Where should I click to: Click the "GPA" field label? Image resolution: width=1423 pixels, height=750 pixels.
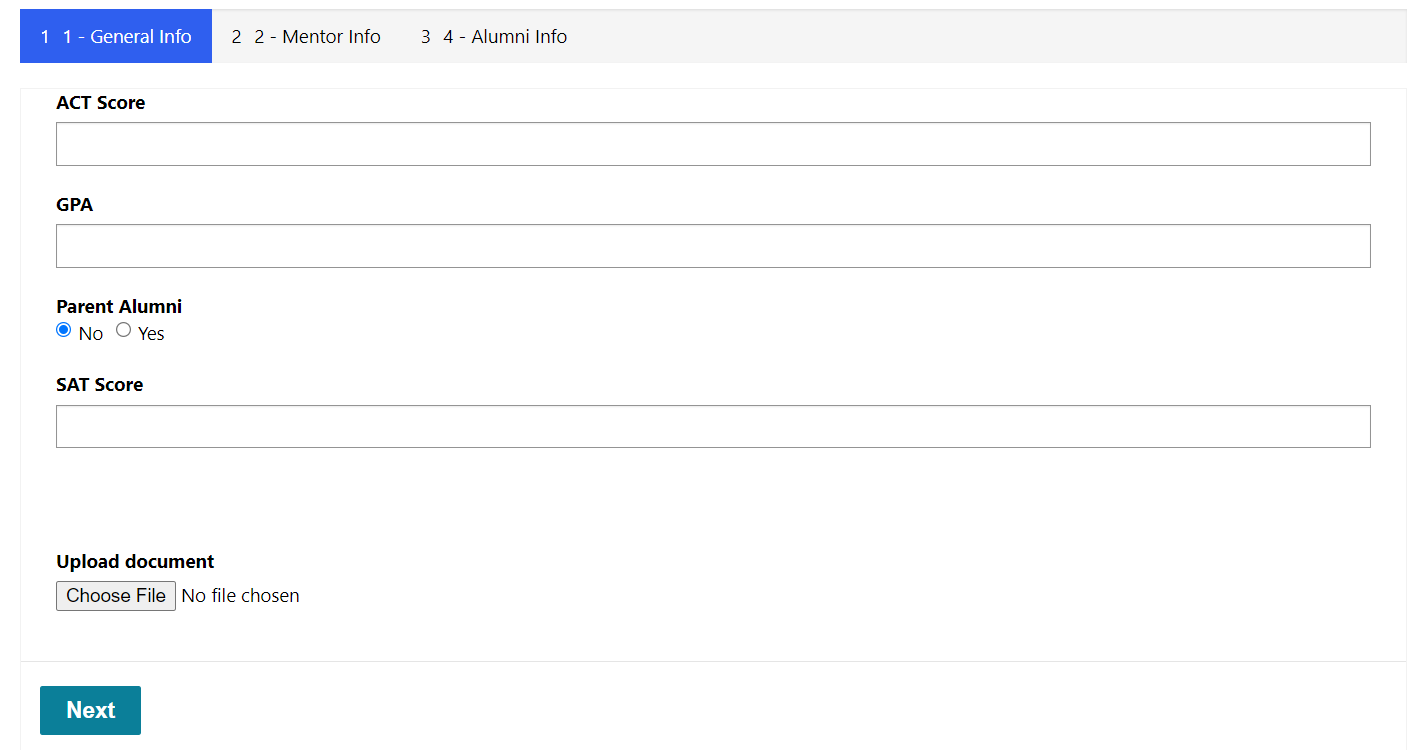click(75, 205)
